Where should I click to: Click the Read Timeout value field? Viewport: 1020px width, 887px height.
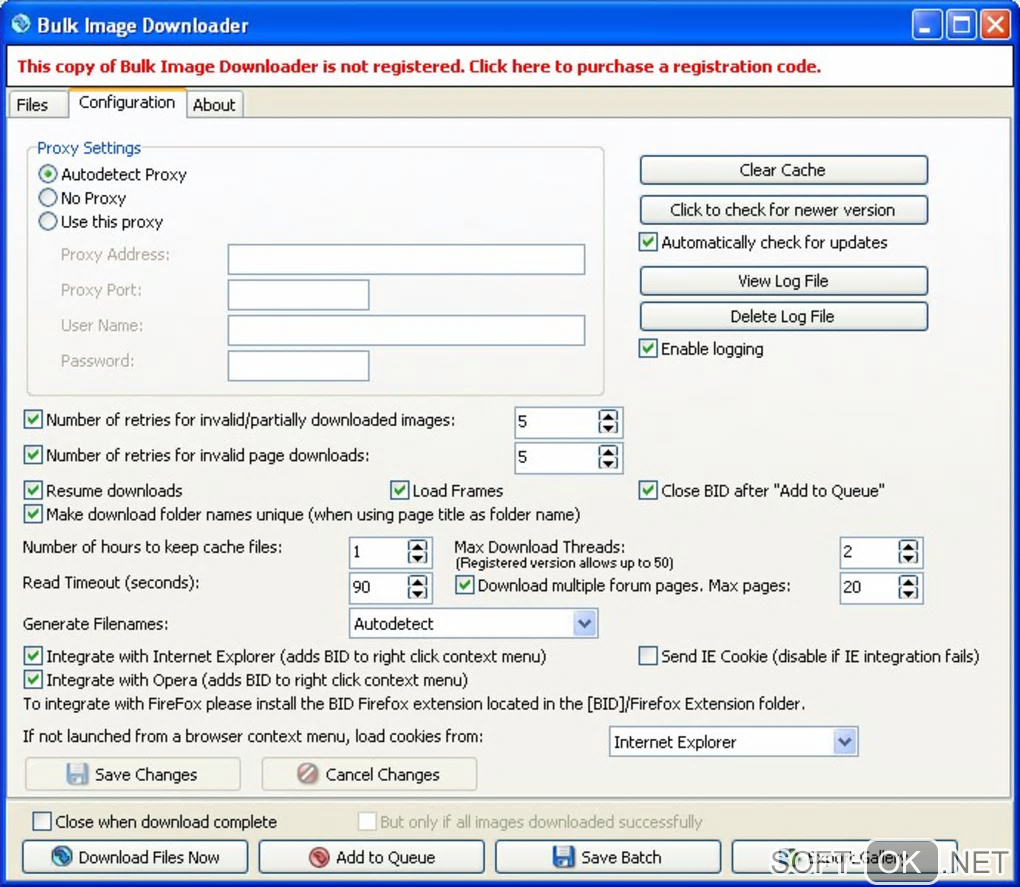(x=379, y=587)
